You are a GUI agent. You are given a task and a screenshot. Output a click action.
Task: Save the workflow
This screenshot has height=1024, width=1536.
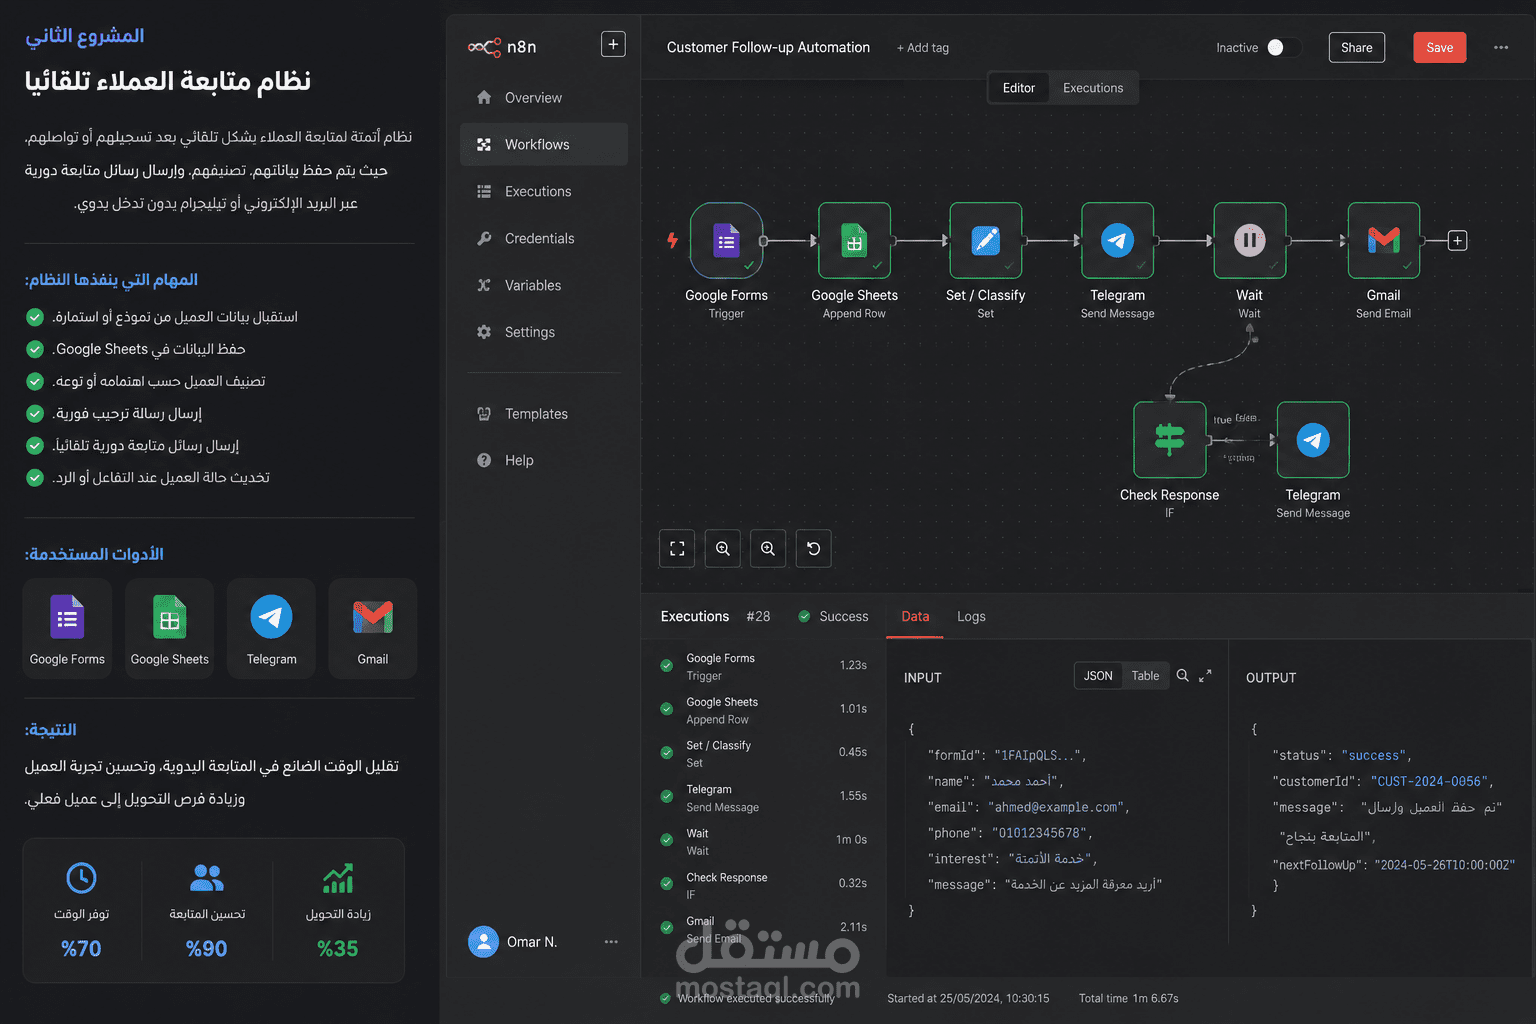pos(1439,47)
